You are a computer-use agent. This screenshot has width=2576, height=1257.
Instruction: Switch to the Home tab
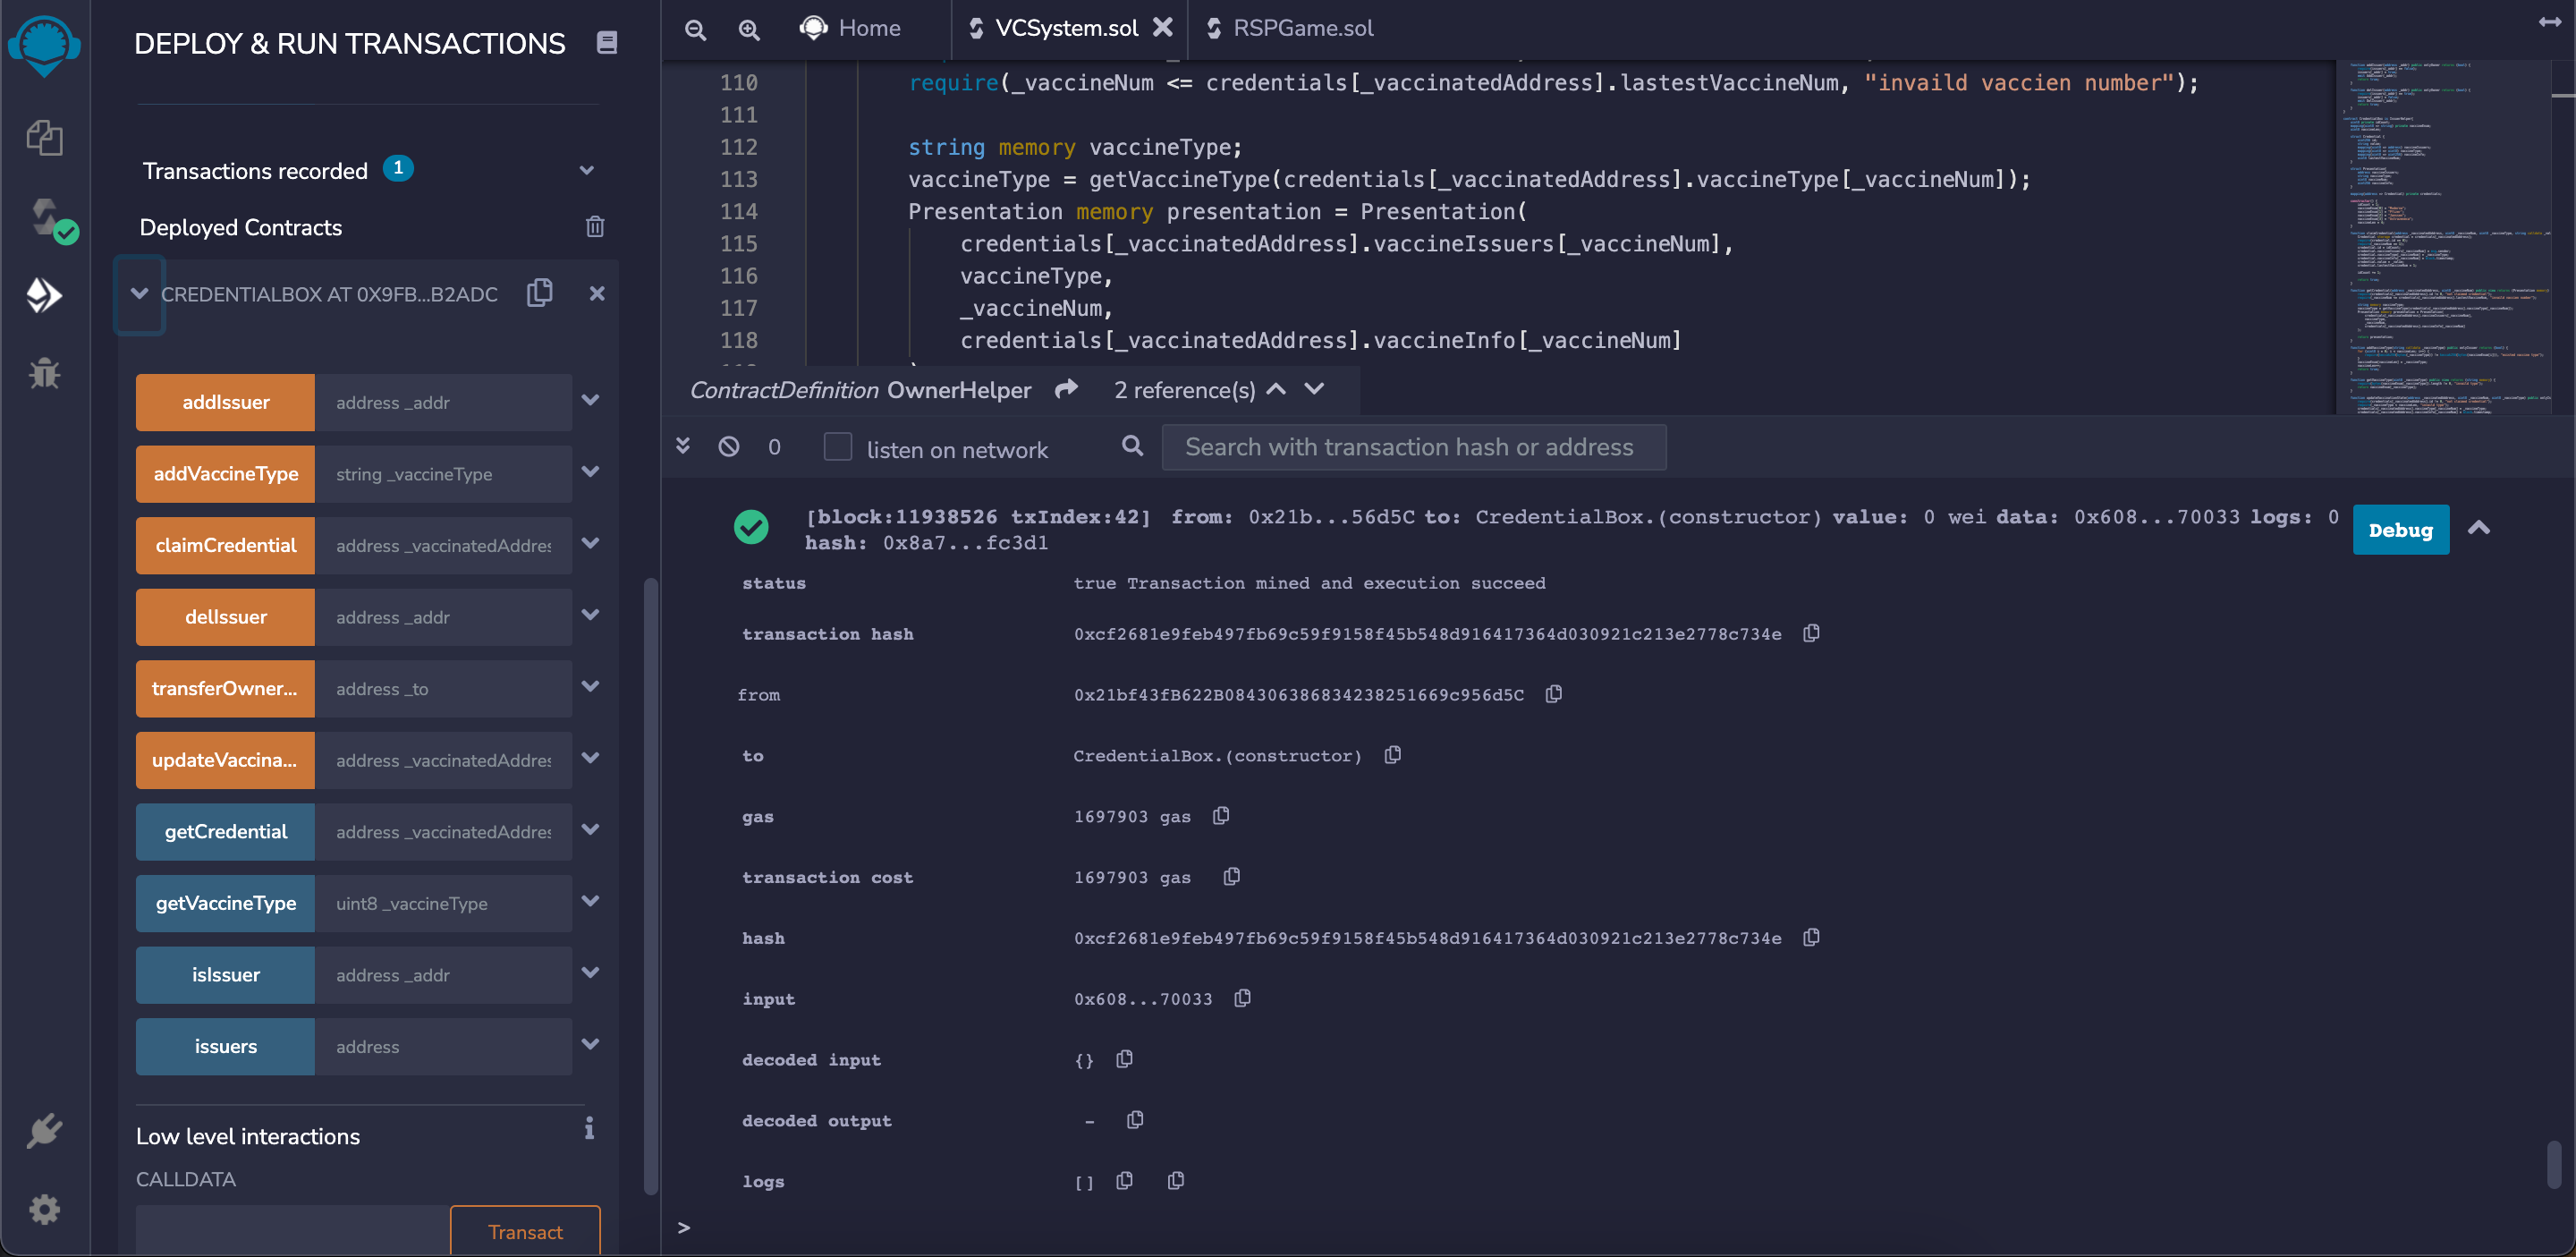tap(868, 28)
